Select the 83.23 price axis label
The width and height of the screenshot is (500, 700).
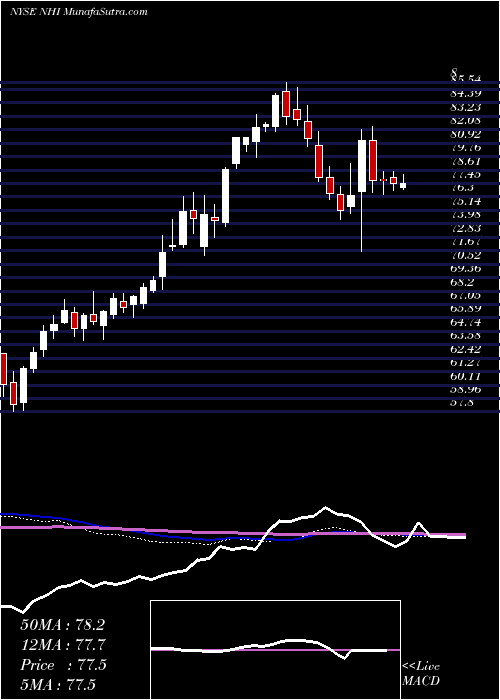tap(466, 107)
